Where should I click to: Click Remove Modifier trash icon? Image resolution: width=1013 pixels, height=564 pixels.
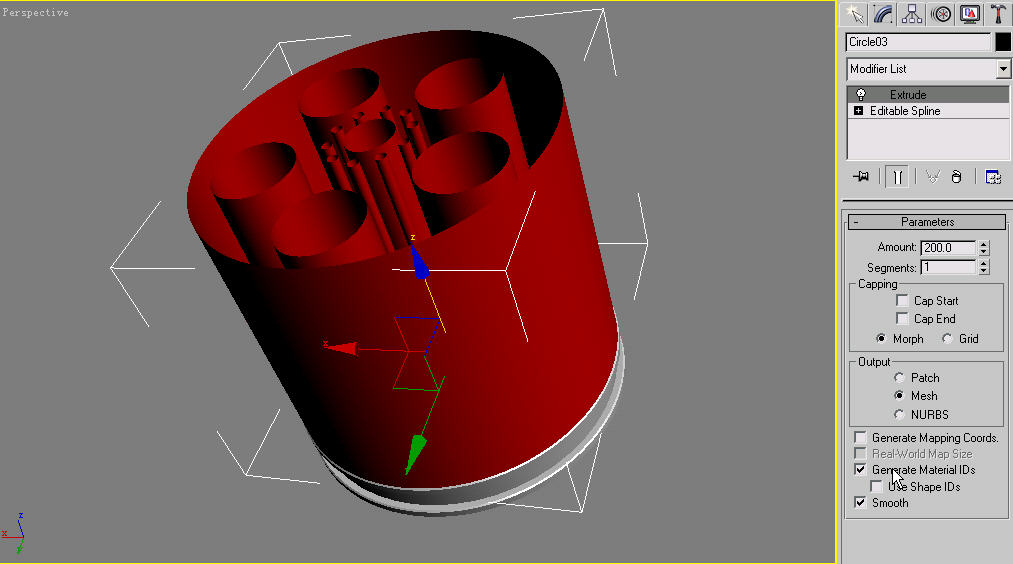point(956,177)
